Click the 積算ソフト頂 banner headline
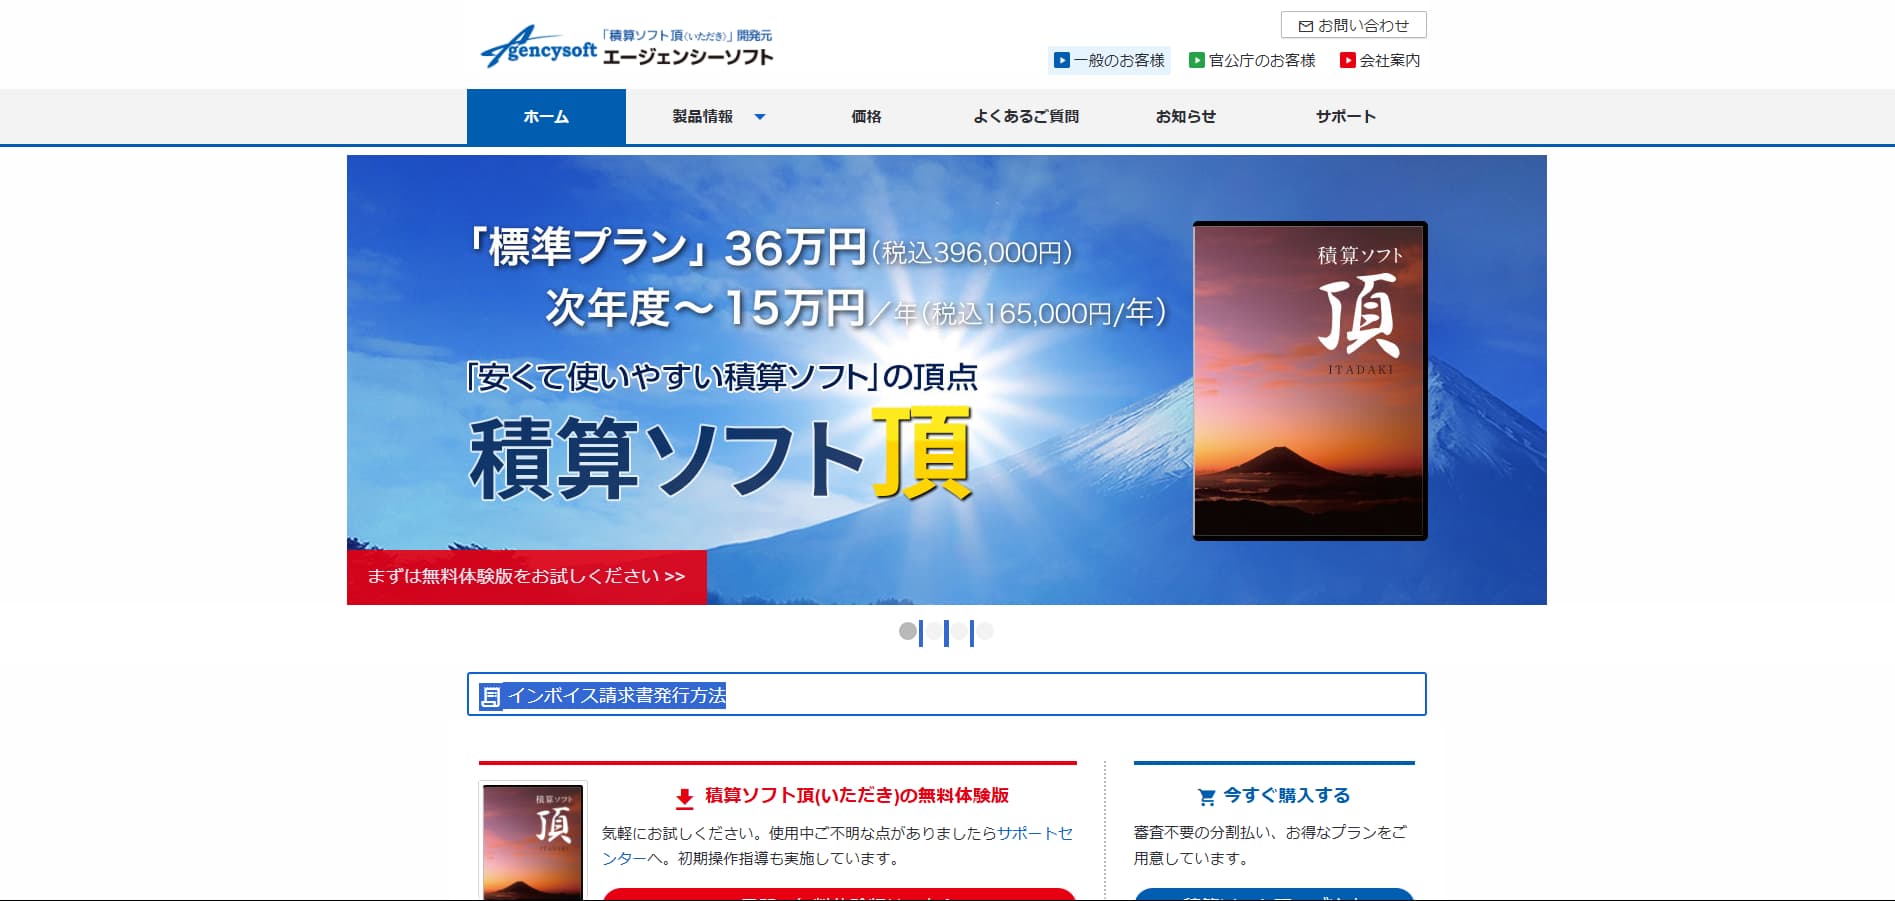This screenshot has height=901, width=1895. 721,456
